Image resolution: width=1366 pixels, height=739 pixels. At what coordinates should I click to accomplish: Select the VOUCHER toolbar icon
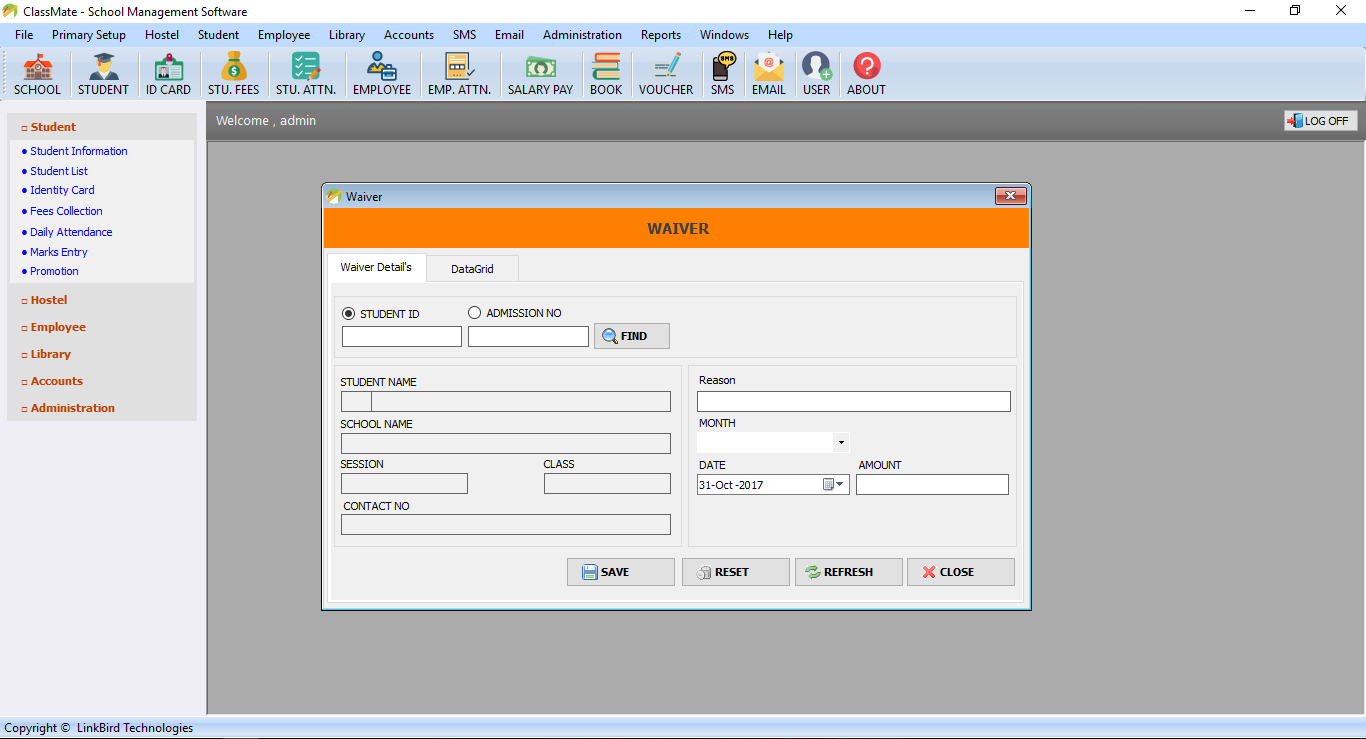666,72
